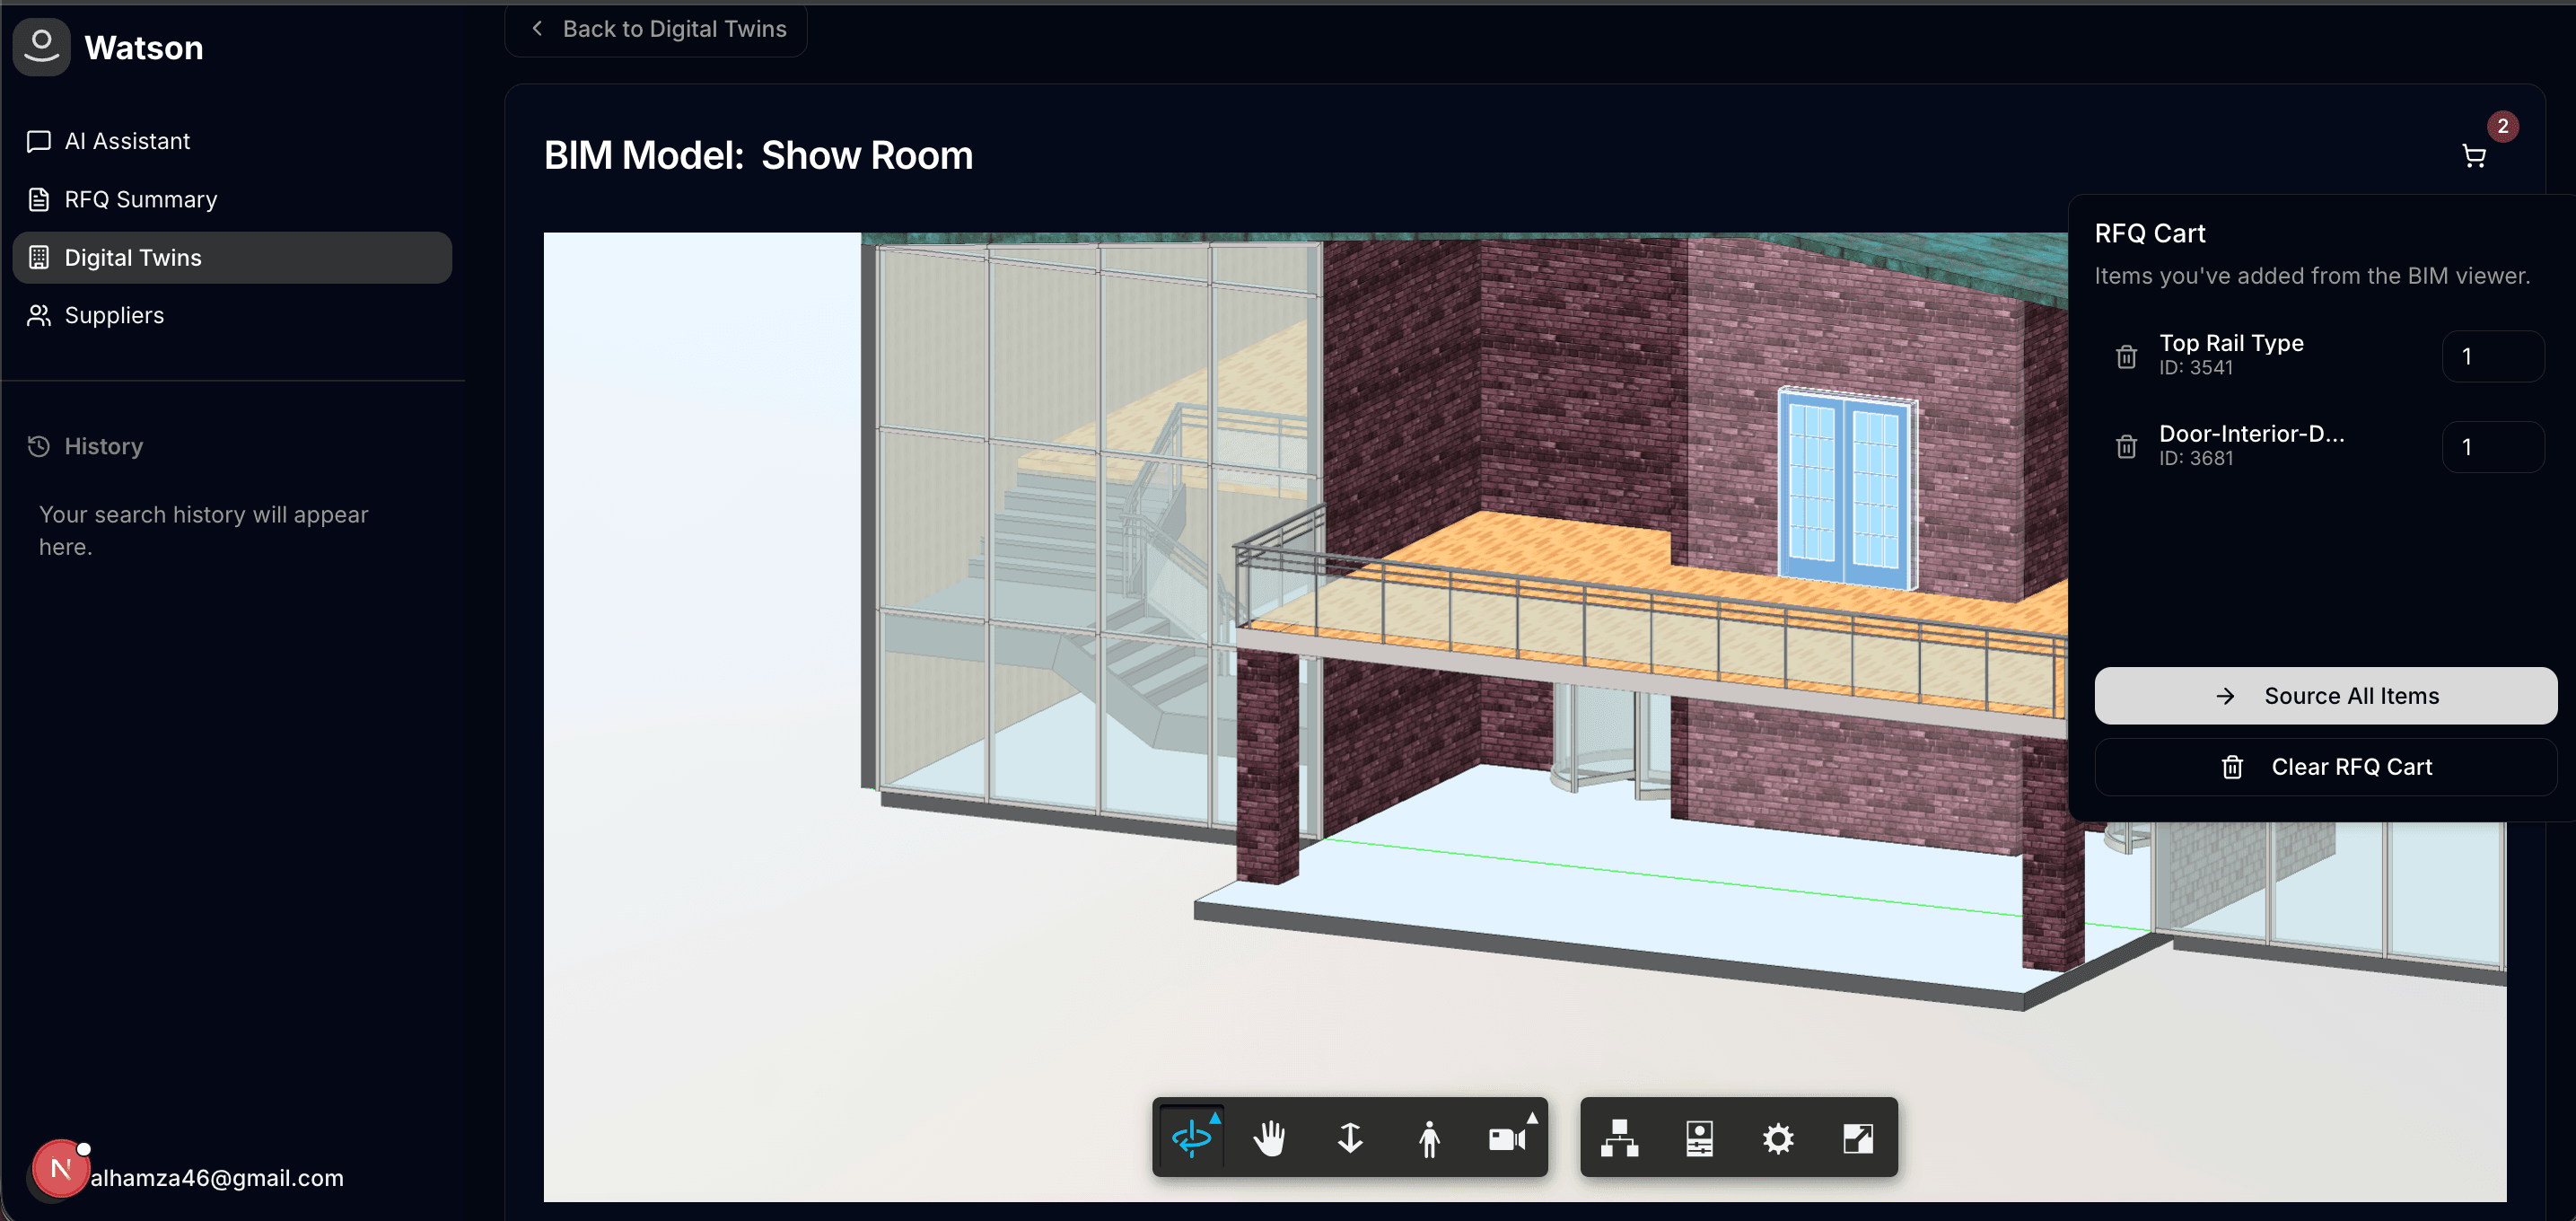Screen dimensions: 2576x1221
Task: Expand the viewer to fullscreen
Action: point(1857,1137)
